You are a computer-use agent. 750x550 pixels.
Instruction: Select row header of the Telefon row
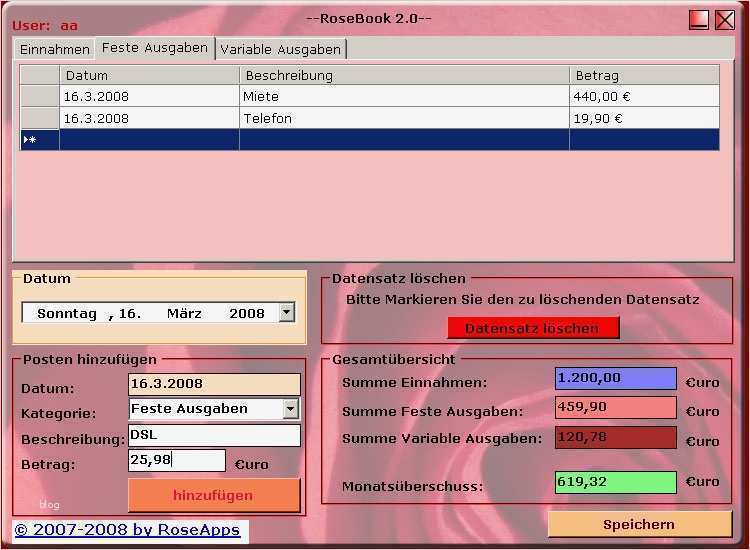40,118
